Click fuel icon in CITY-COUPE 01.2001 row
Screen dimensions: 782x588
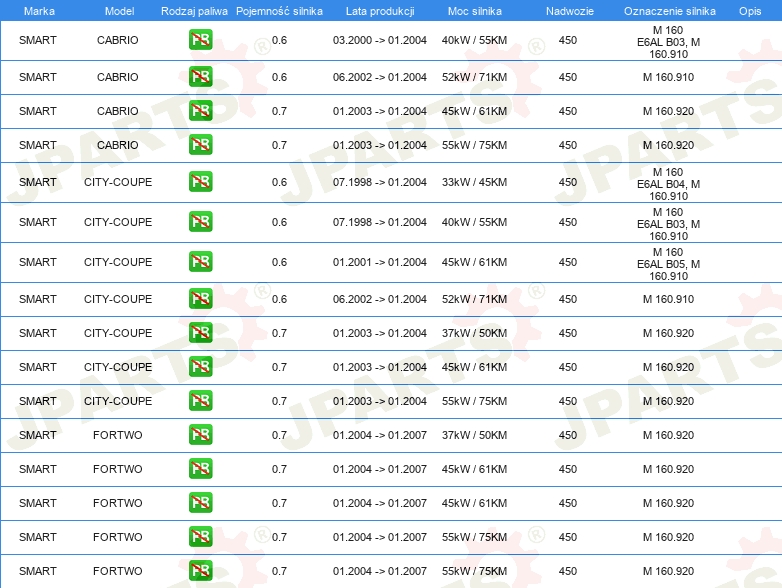click(x=200, y=261)
